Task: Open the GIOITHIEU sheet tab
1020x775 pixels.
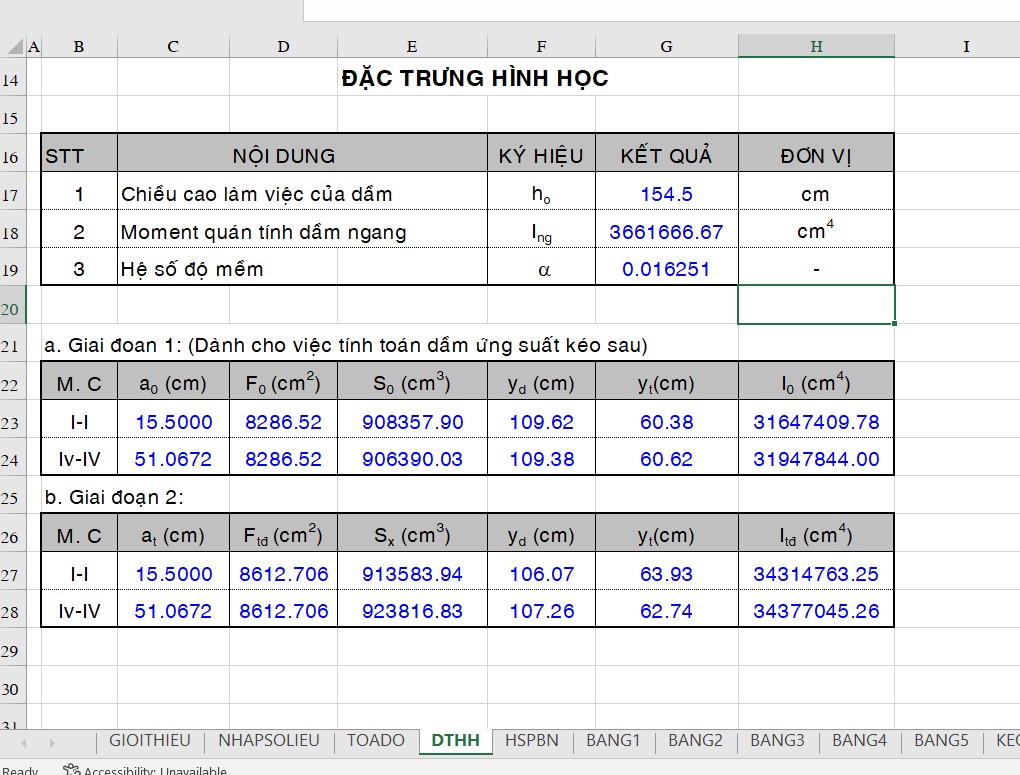Action: point(150,741)
